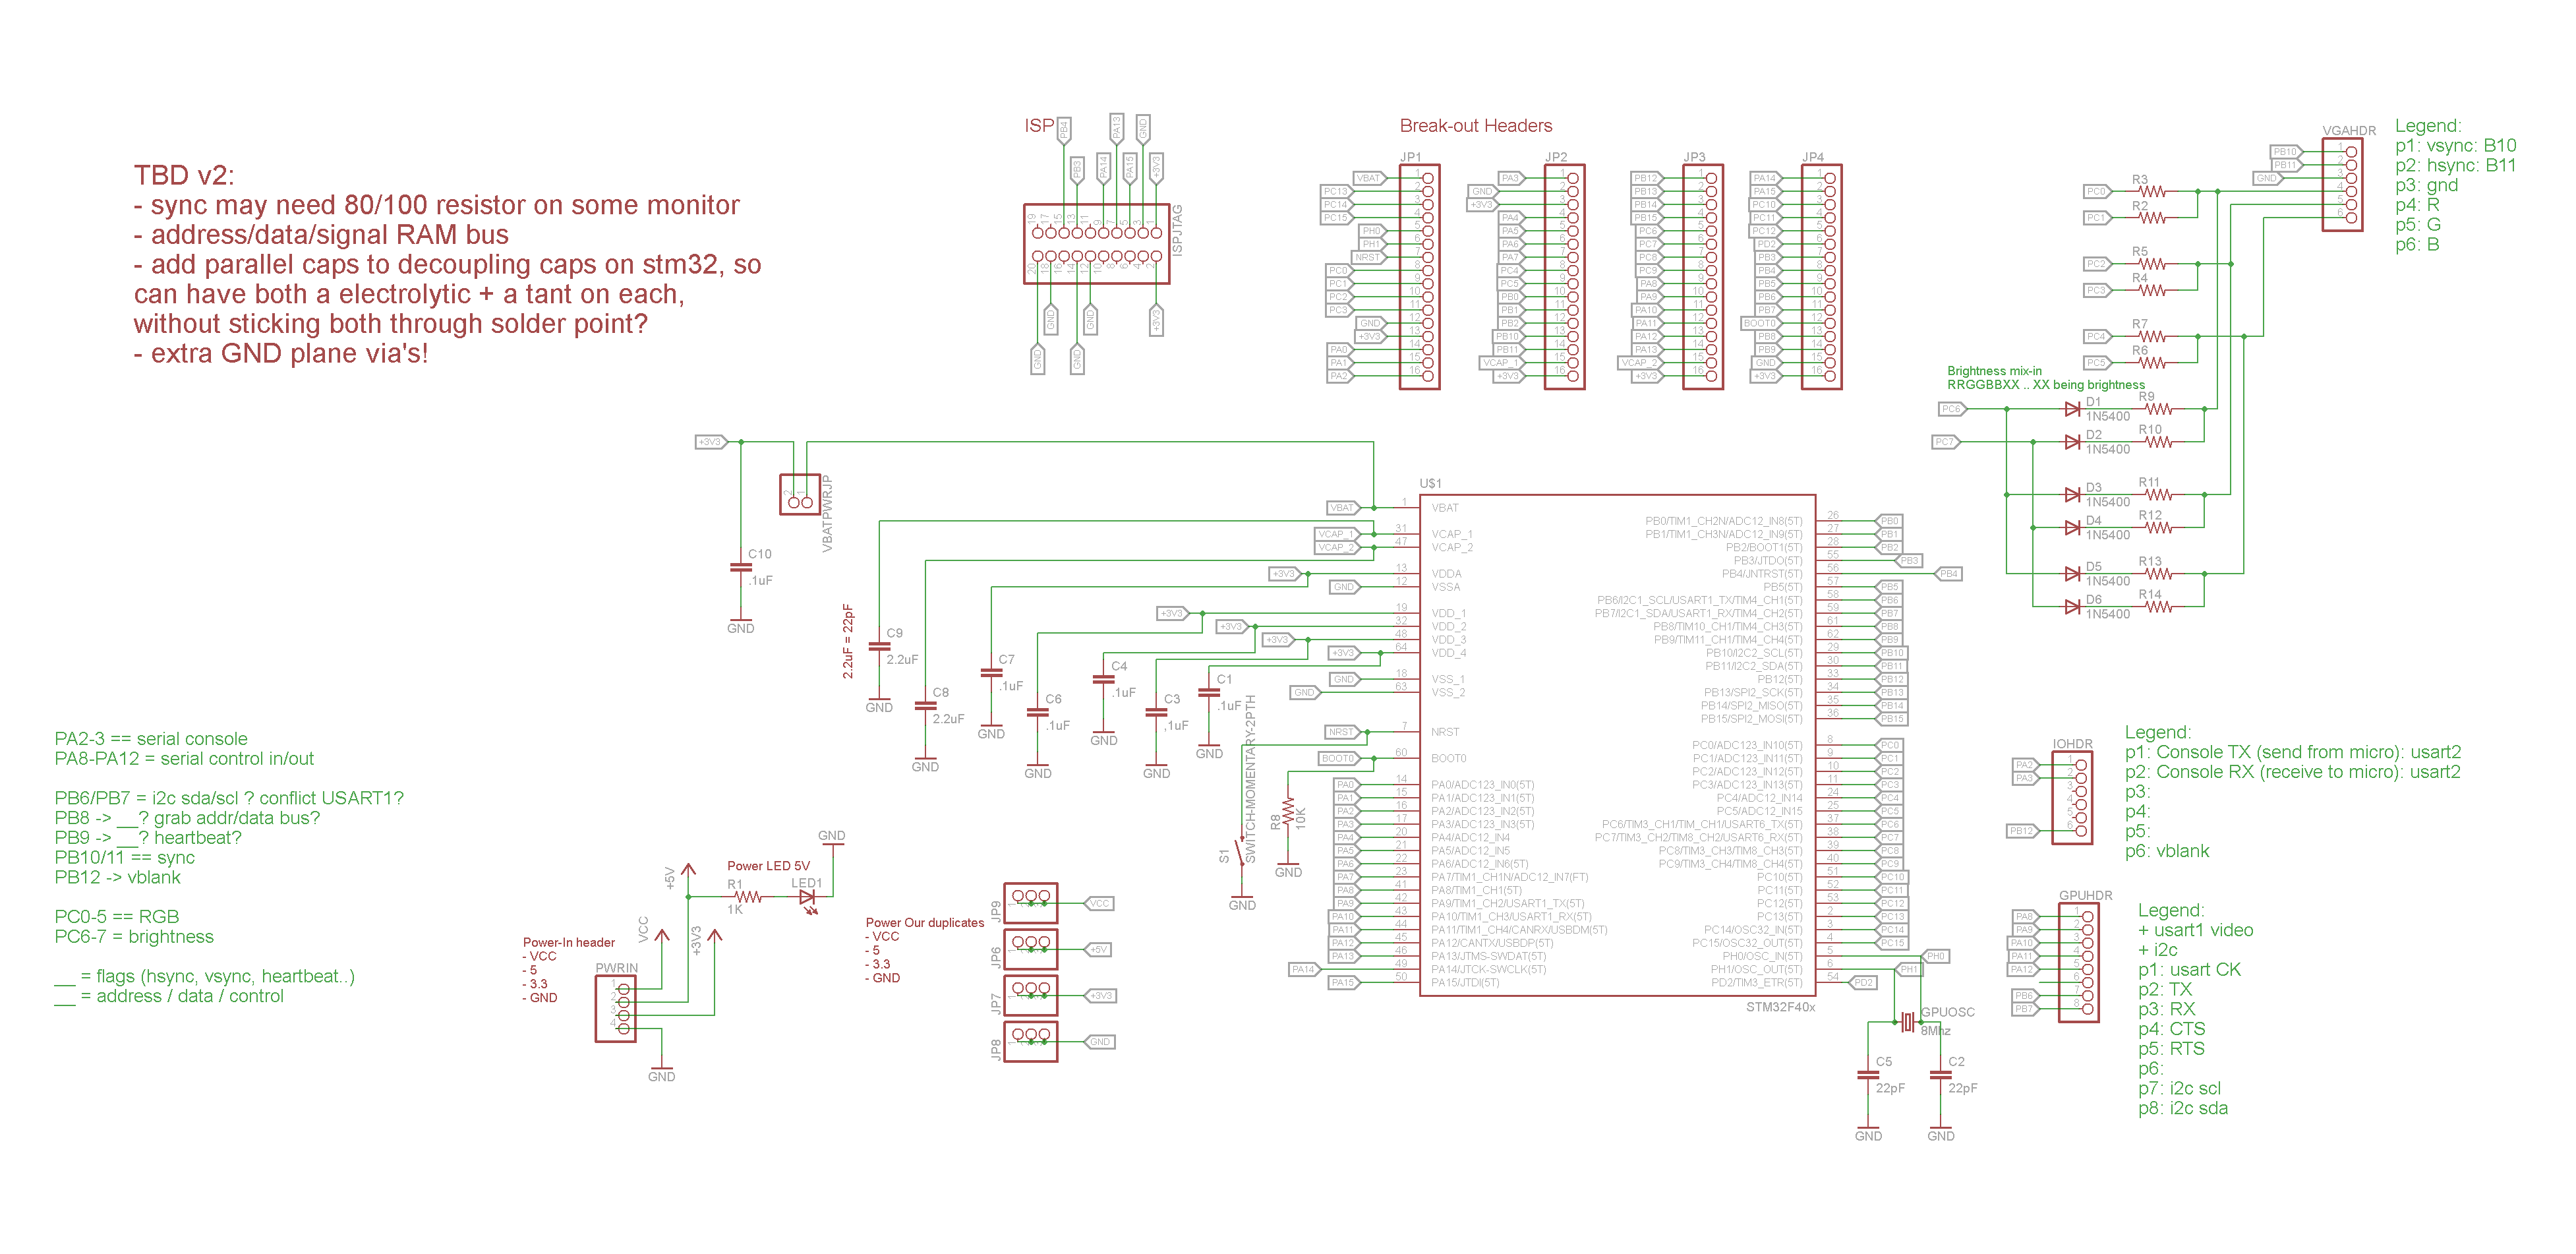Click the "TBD v2:" note heading
The height and width of the screenshot is (1254, 2576).
pyautogui.click(x=185, y=175)
